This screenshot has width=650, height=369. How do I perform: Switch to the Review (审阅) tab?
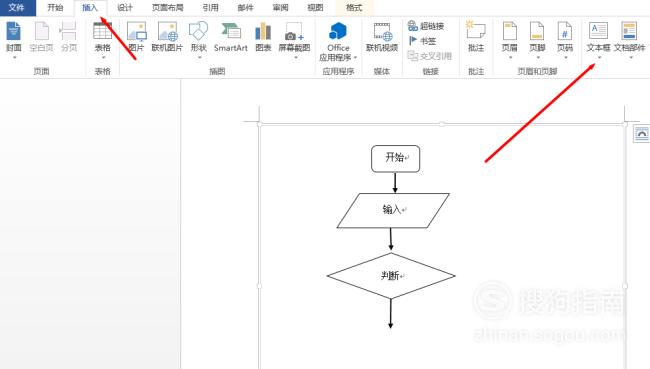point(281,7)
